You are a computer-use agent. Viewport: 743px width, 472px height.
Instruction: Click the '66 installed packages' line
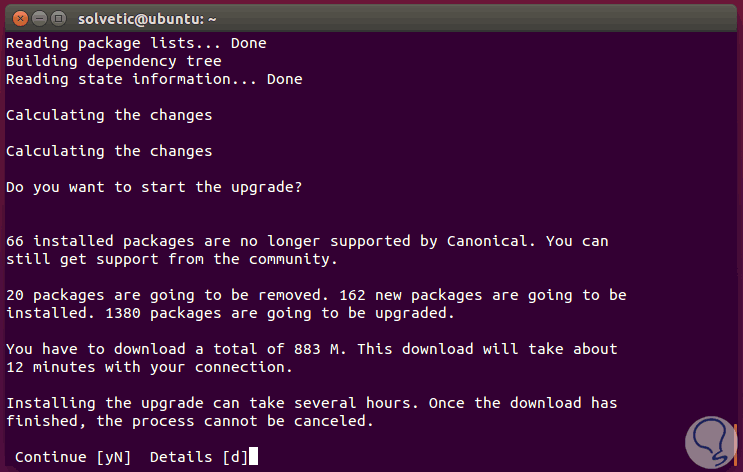pos(306,241)
